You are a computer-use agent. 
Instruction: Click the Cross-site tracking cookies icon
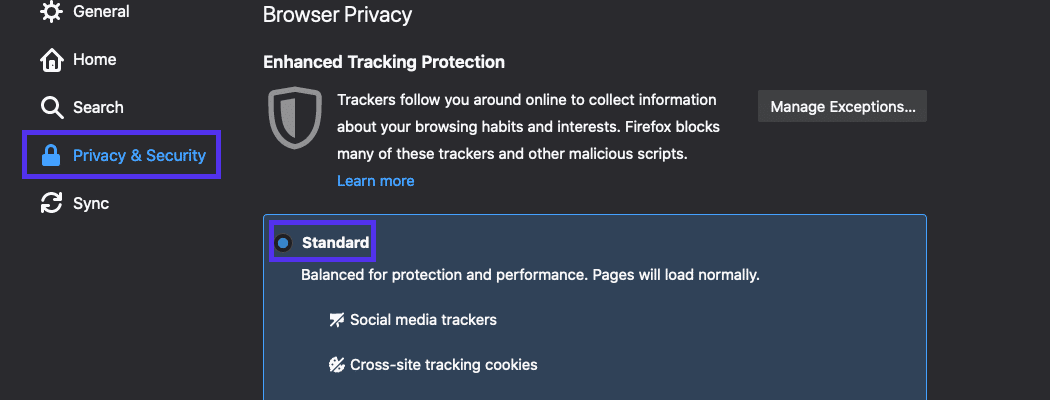tap(337, 365)
